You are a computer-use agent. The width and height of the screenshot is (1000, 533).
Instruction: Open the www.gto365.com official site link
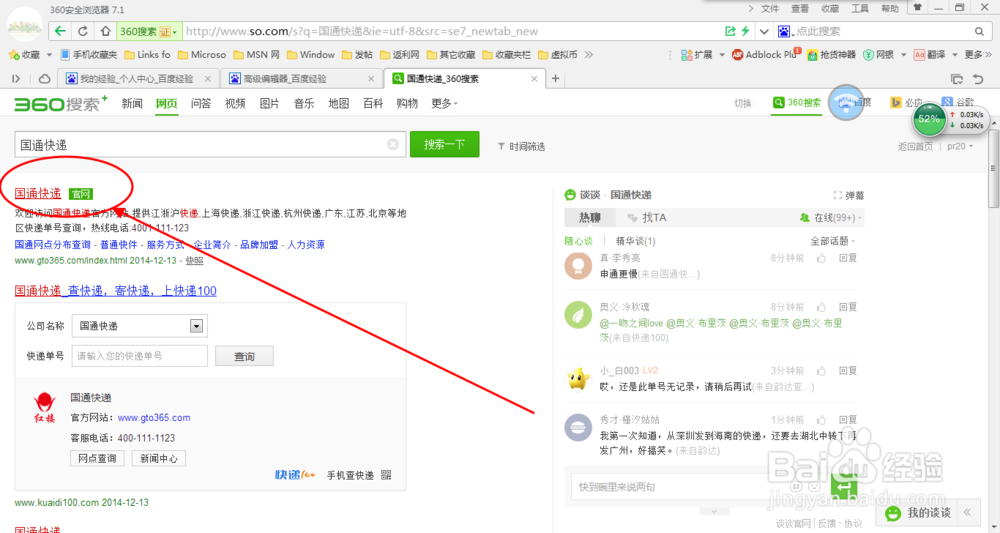(154, 418)
